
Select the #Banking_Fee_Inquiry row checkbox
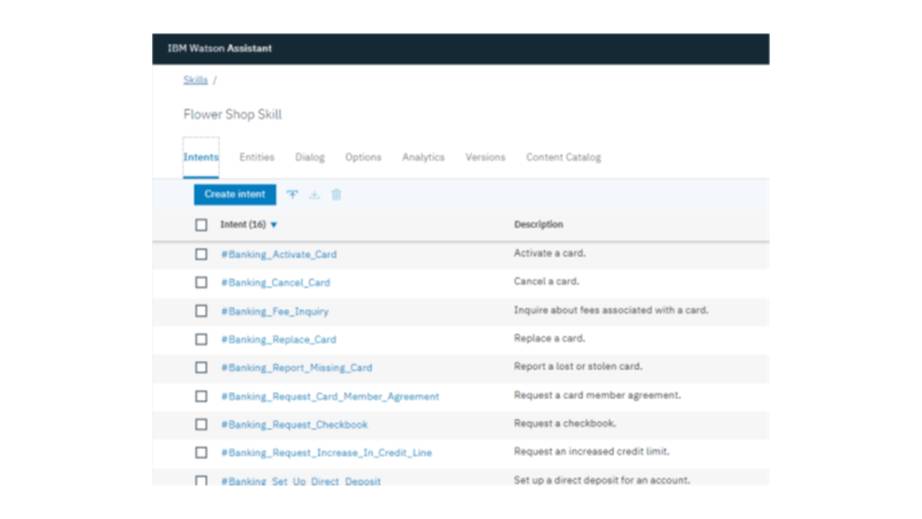point(201,311)
